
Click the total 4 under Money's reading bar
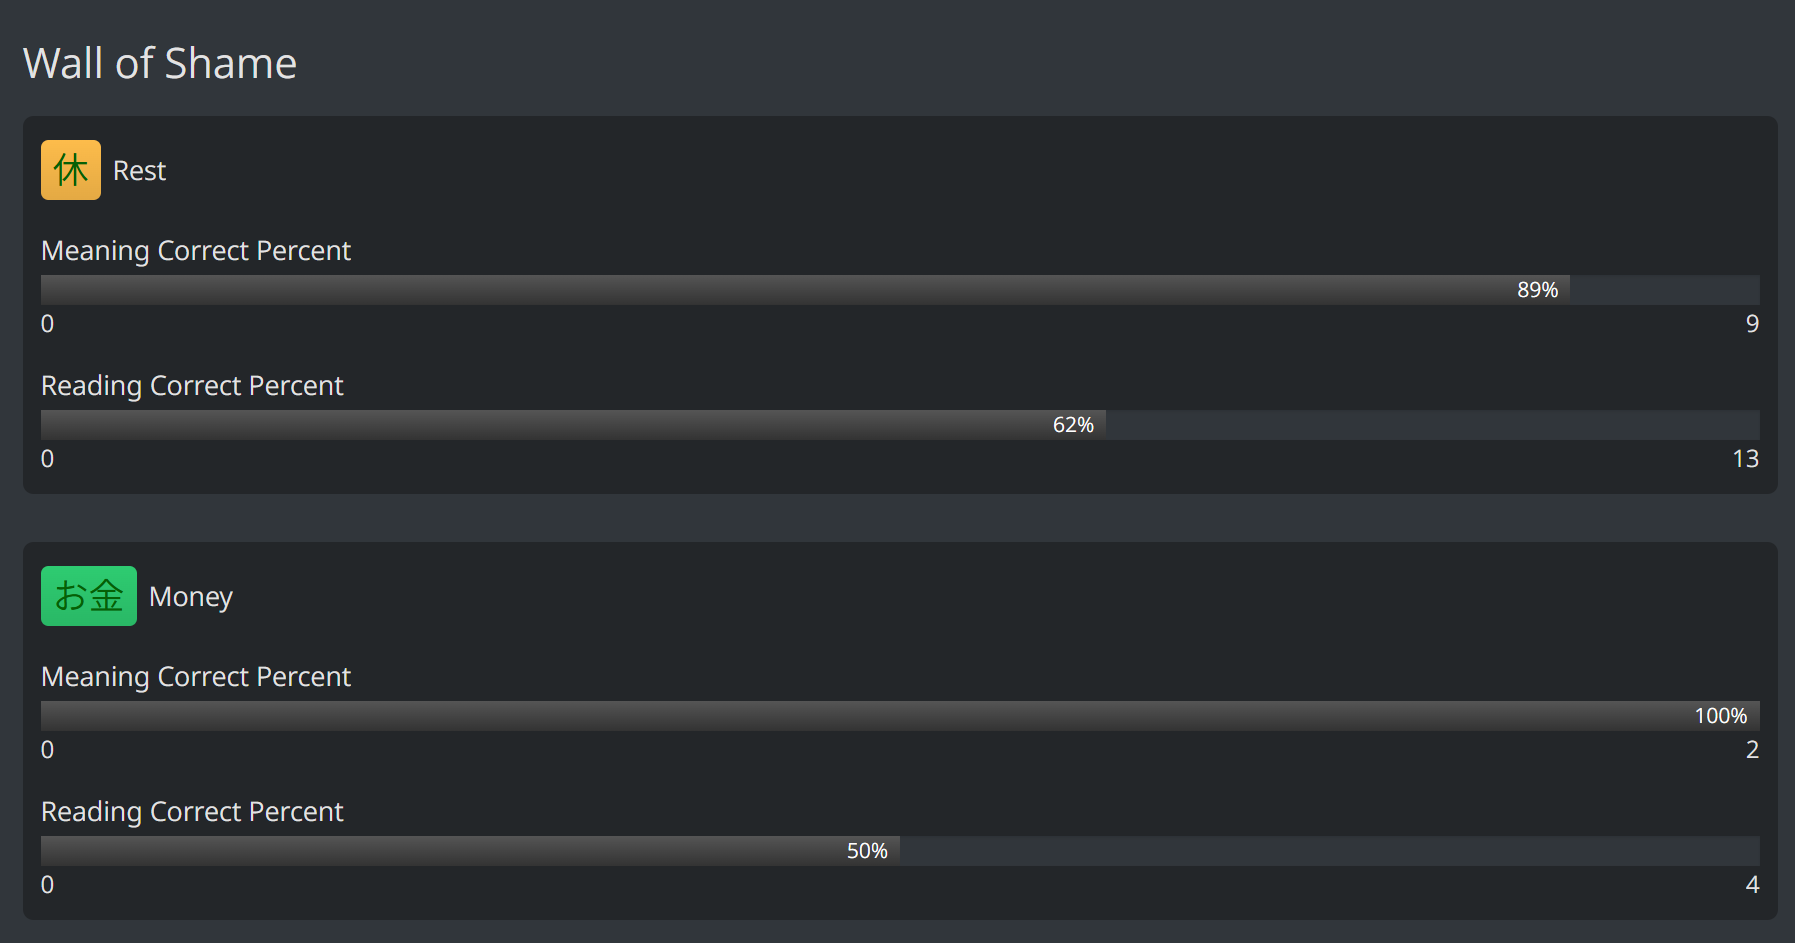coord(1752,885)
